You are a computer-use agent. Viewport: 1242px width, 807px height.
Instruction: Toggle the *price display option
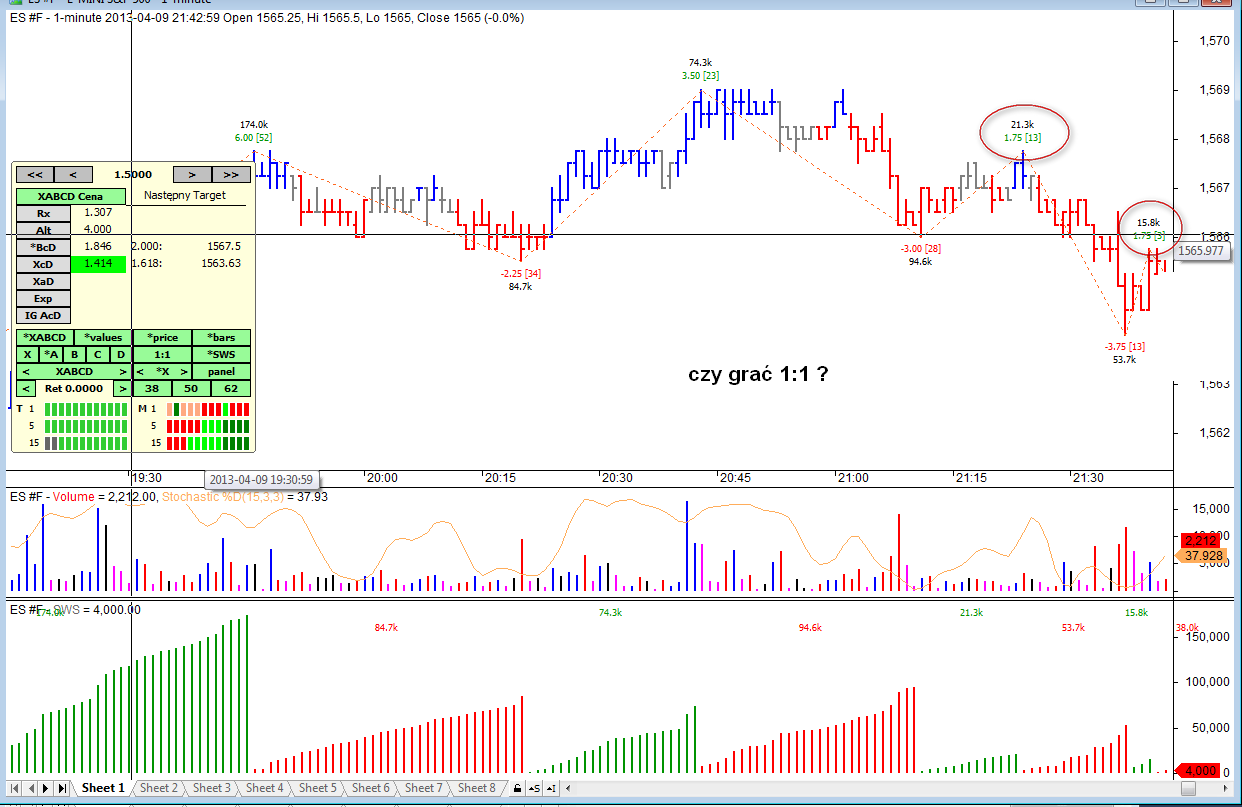(162, 337)
